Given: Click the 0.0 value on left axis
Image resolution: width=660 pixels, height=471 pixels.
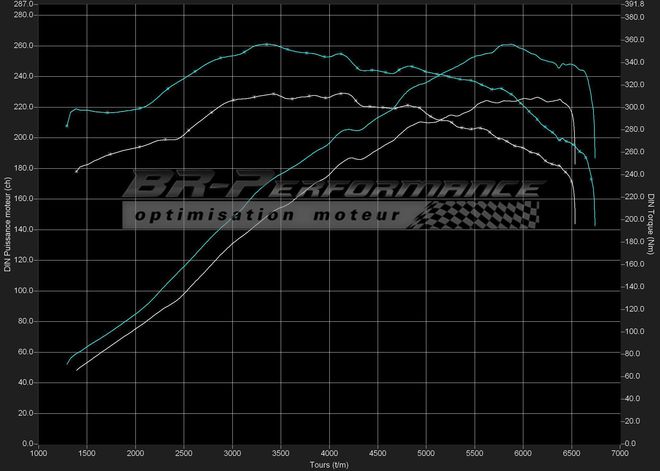Looking at the screenshot, I should pos(26,443).
